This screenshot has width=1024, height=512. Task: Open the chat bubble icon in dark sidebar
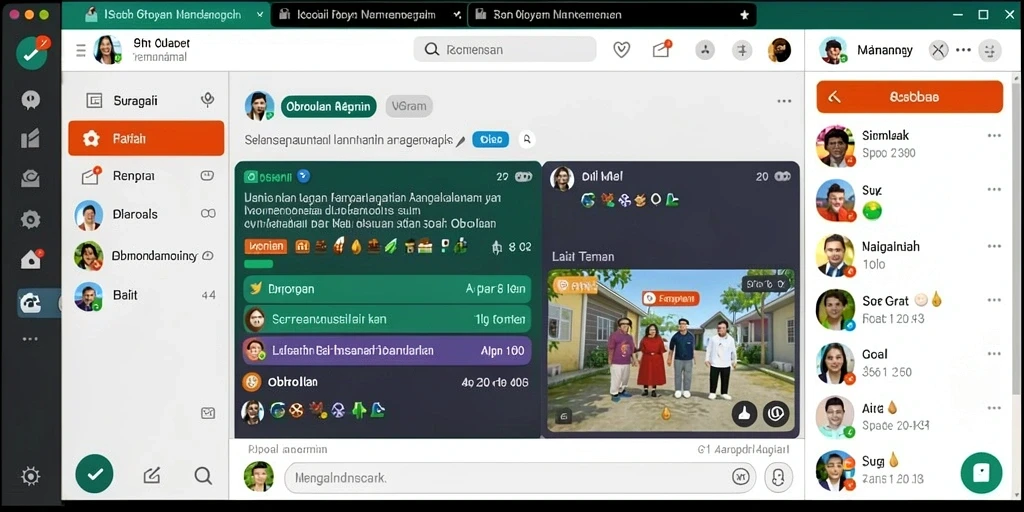(30, 100)
